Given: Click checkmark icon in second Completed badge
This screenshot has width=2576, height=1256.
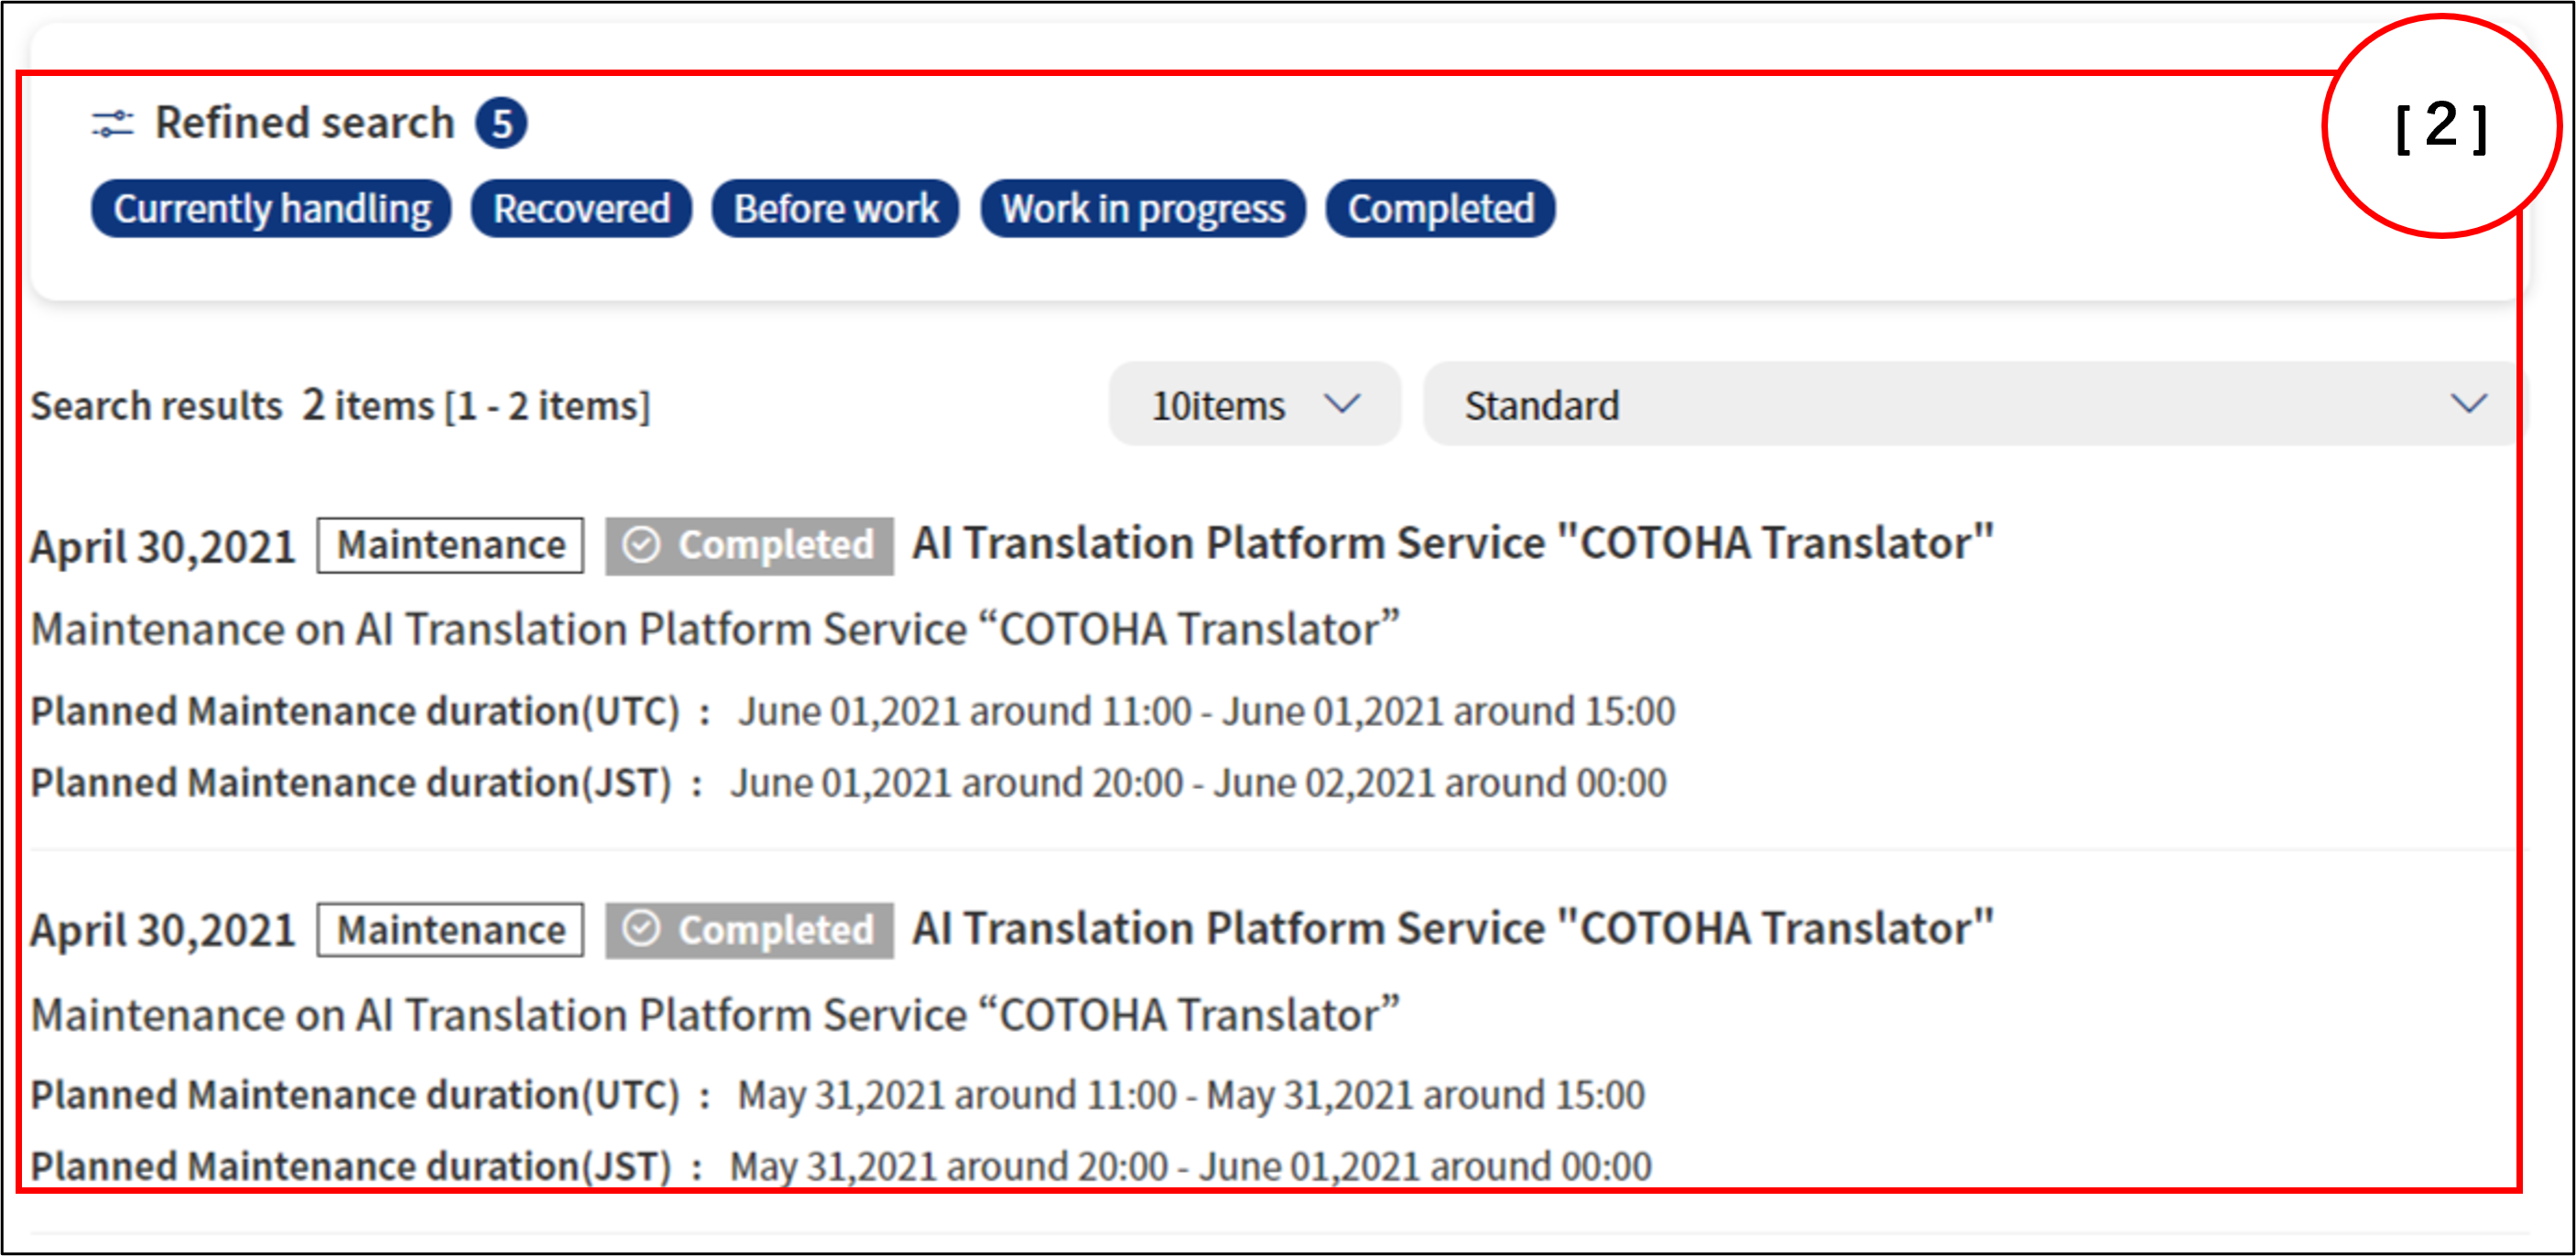Looking at the screenshot, I should 641,929.
